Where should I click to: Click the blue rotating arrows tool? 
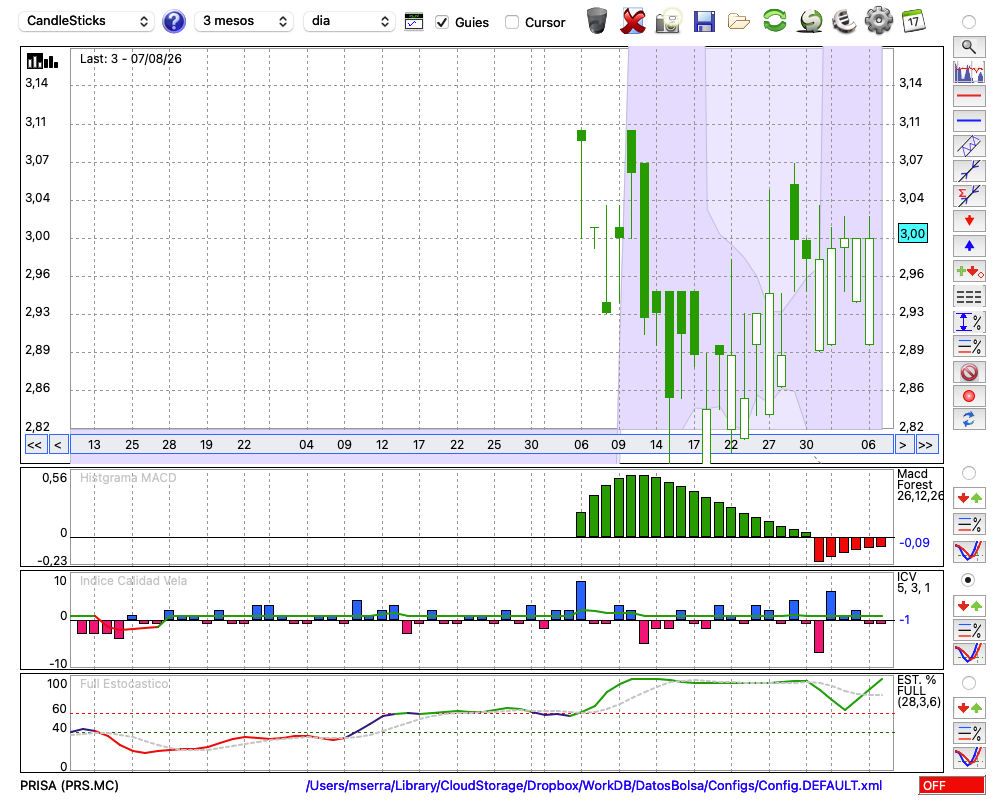tap(969, 420)
